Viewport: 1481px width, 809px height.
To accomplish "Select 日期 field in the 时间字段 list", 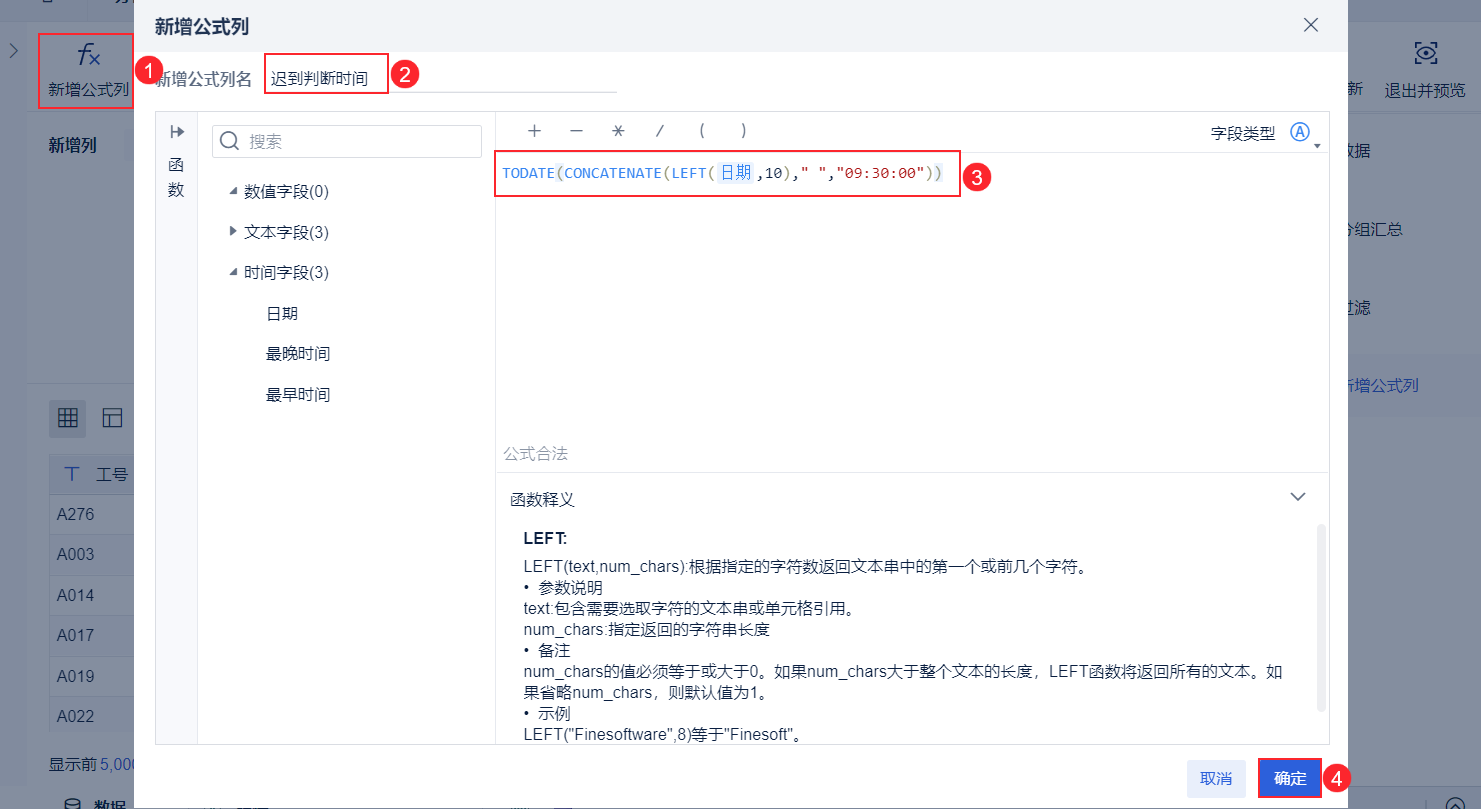I will point(282,314).
